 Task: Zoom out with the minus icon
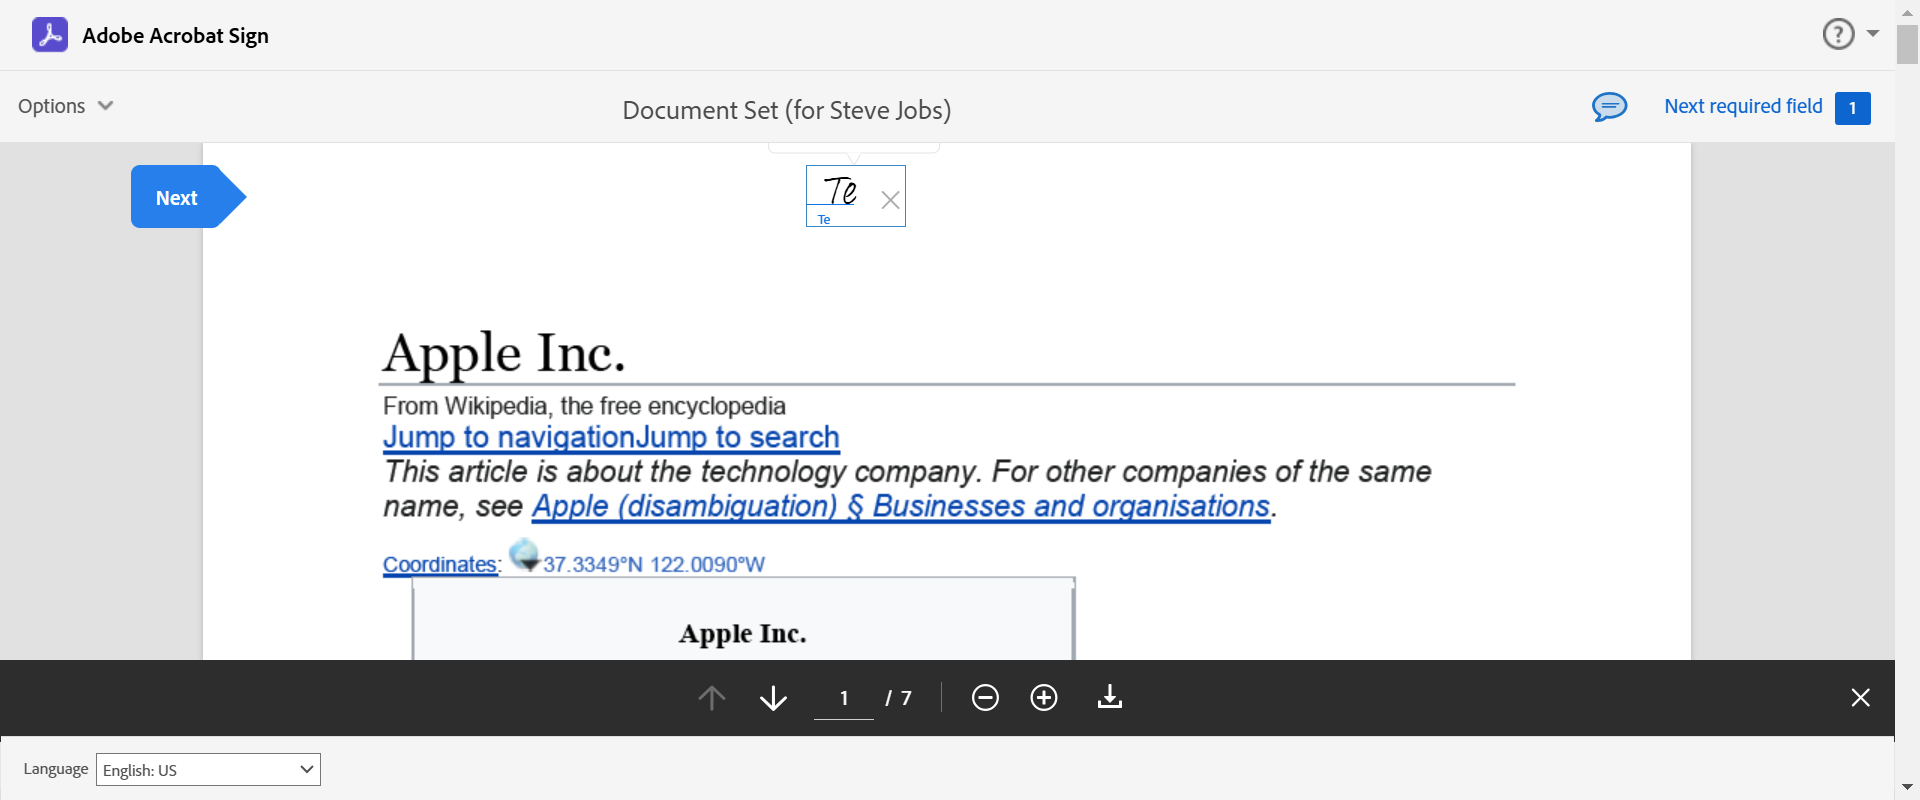[x=985, y=697]
